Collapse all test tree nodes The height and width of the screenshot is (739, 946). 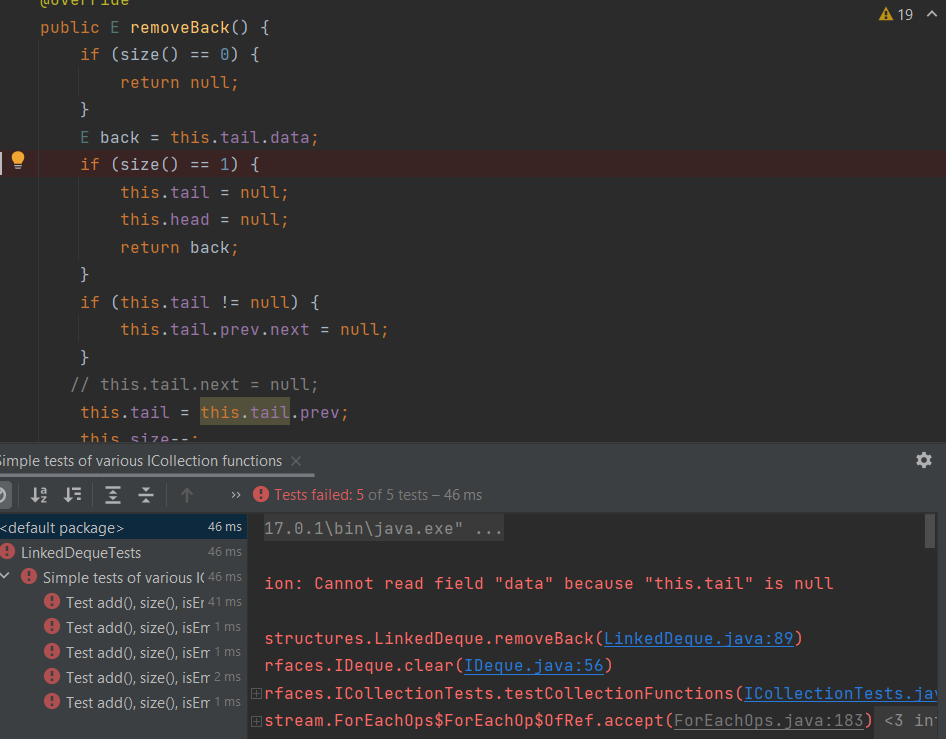(x=146, y=494)
